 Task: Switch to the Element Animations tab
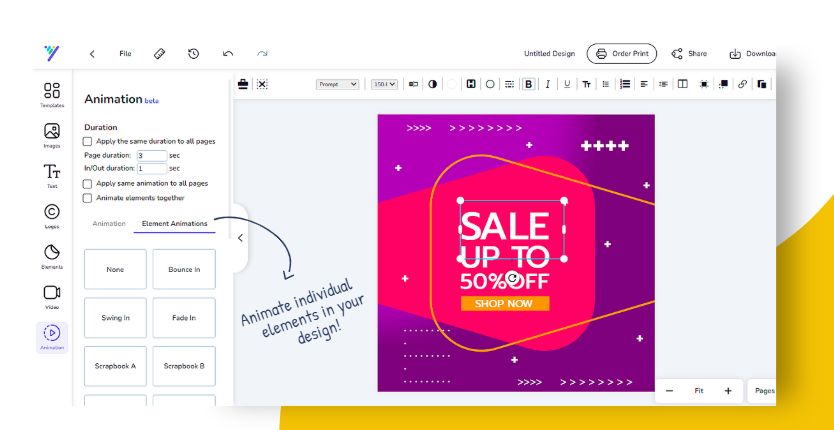[174, 224]
